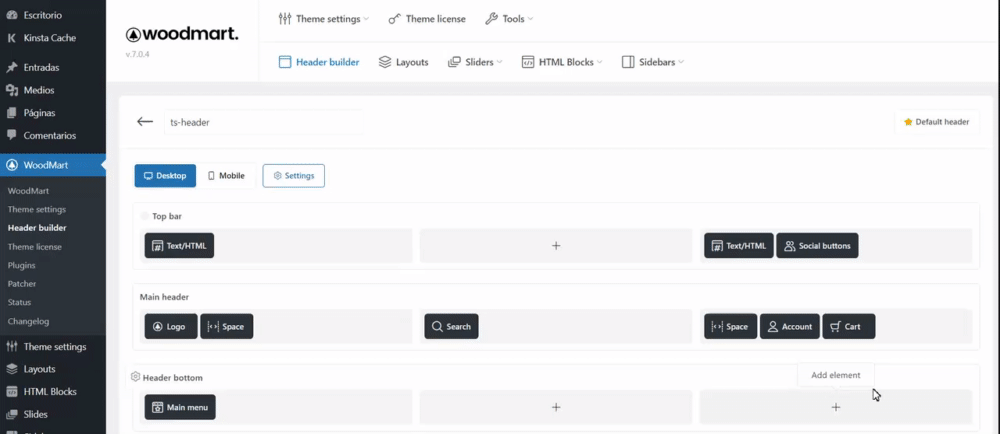Click the Header bottom row label

point(173,377)
